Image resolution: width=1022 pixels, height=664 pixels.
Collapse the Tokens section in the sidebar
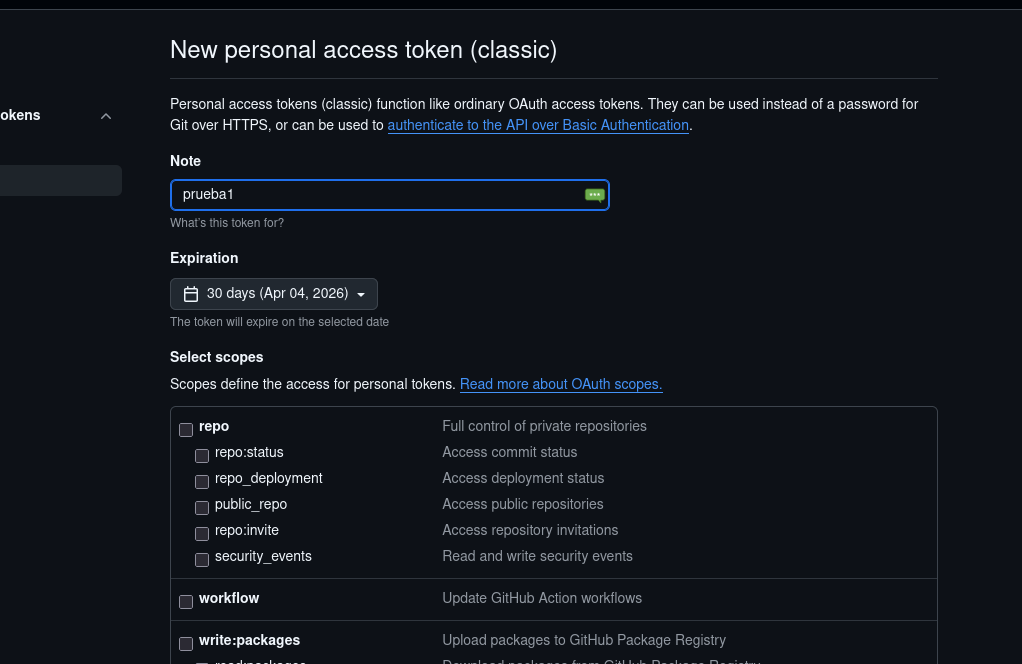click(x=105, y=115)
